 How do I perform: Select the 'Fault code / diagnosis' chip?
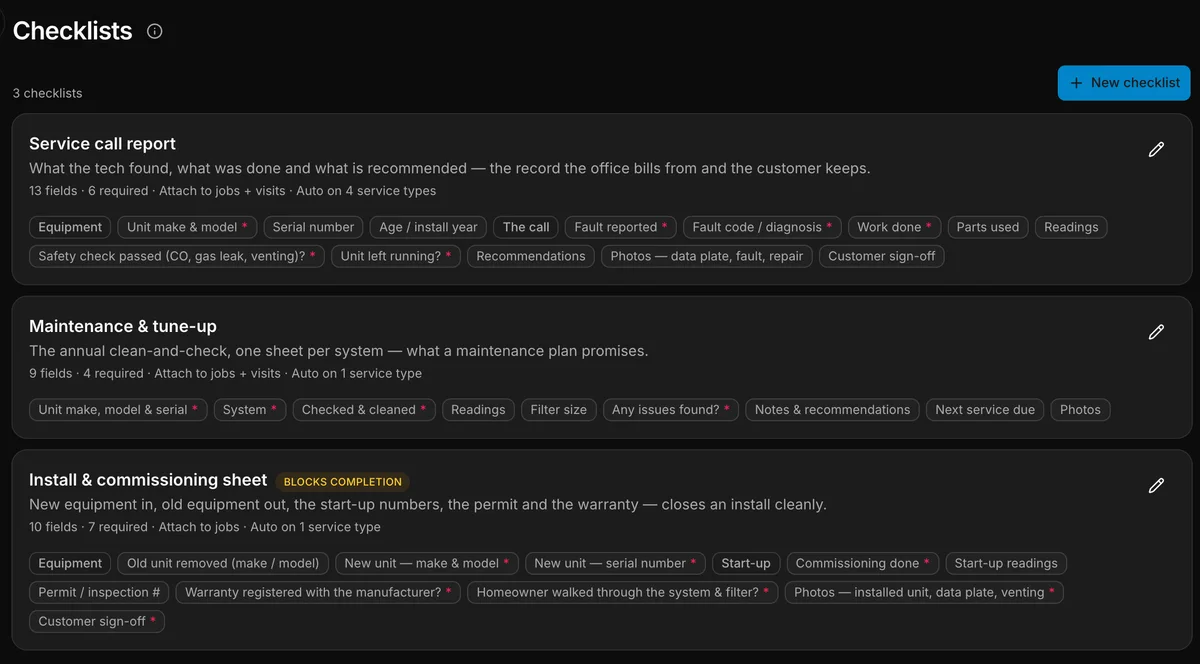[x=762, y=227]
